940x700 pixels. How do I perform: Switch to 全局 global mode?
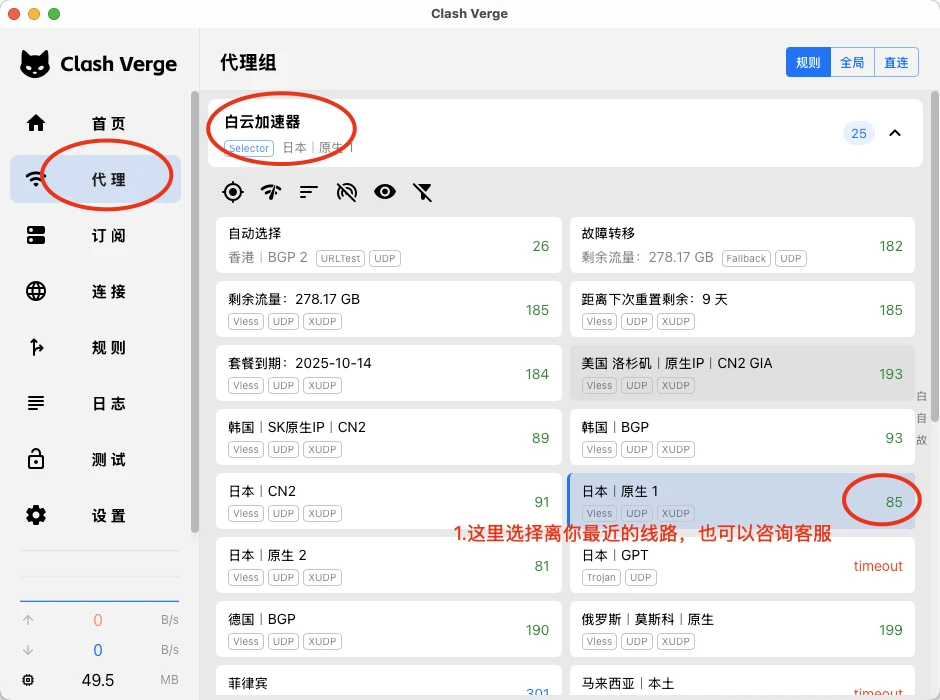click(852, 62)
